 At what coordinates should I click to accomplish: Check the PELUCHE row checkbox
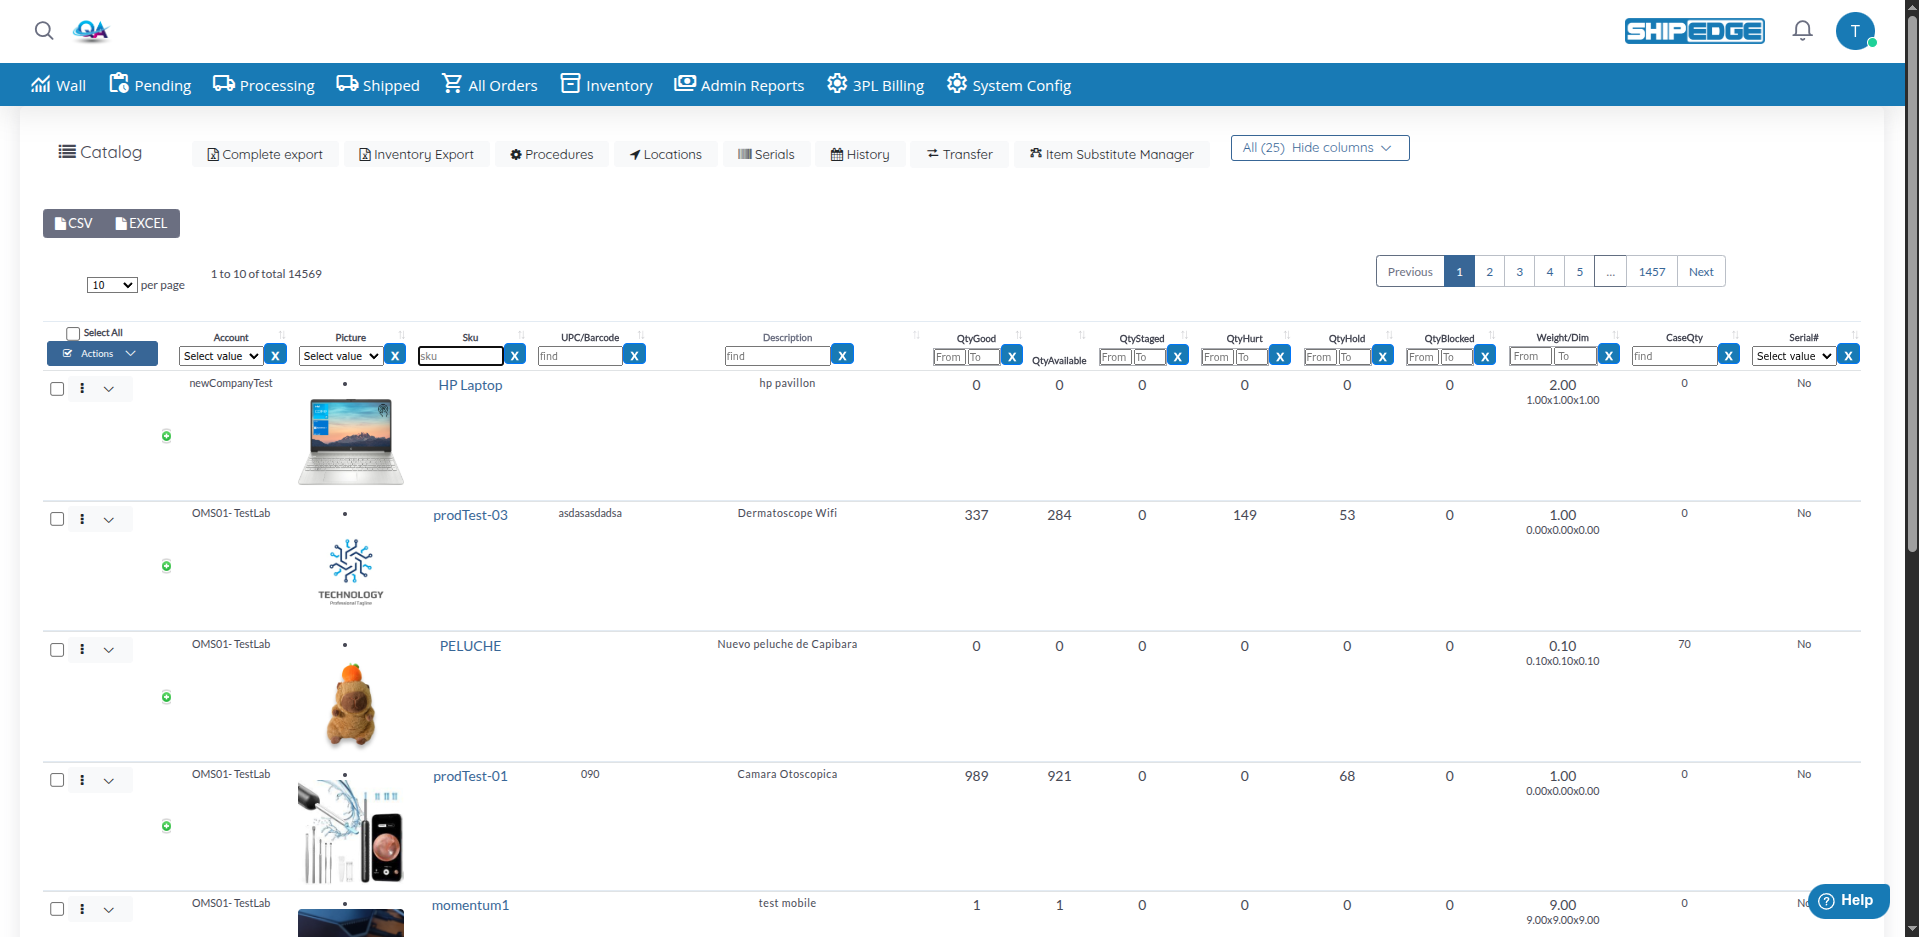(57, 650)
